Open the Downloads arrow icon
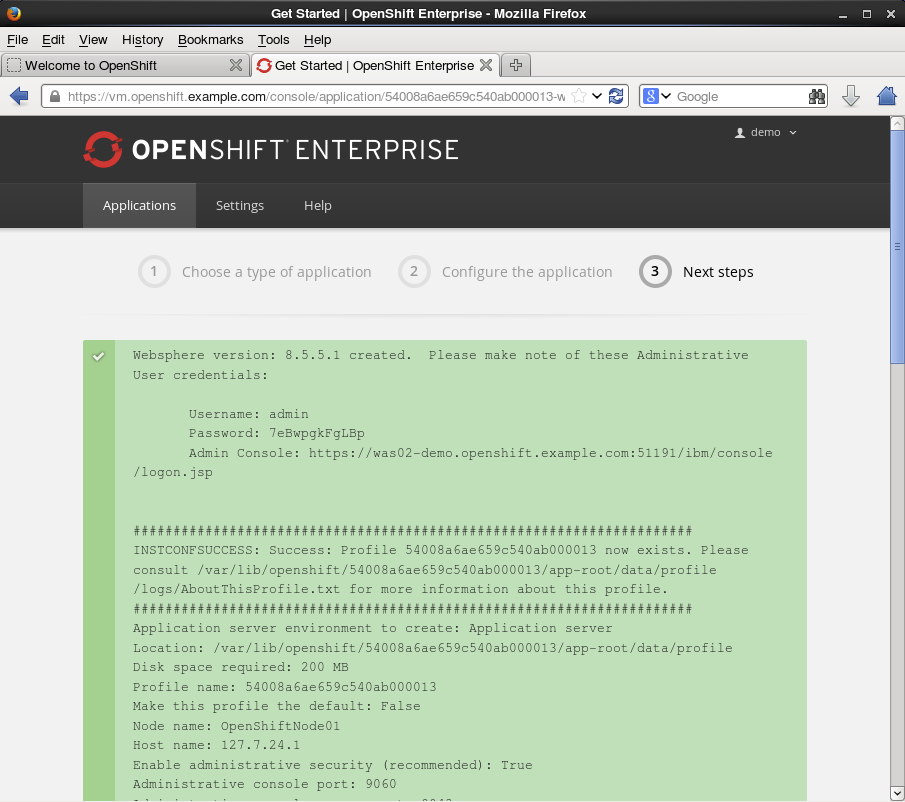The image size is (905, 802). [x=851, y=96]
